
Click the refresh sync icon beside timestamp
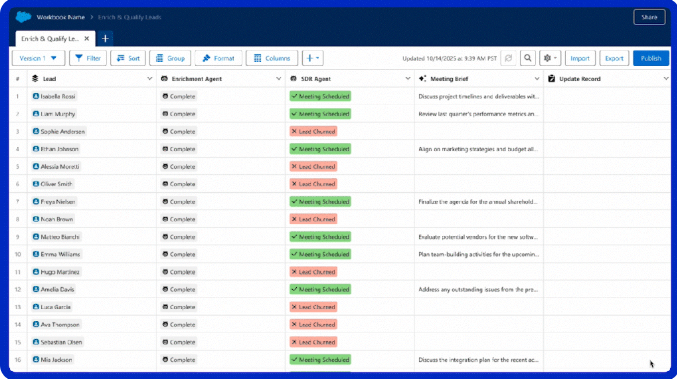[x=508, y=58]
